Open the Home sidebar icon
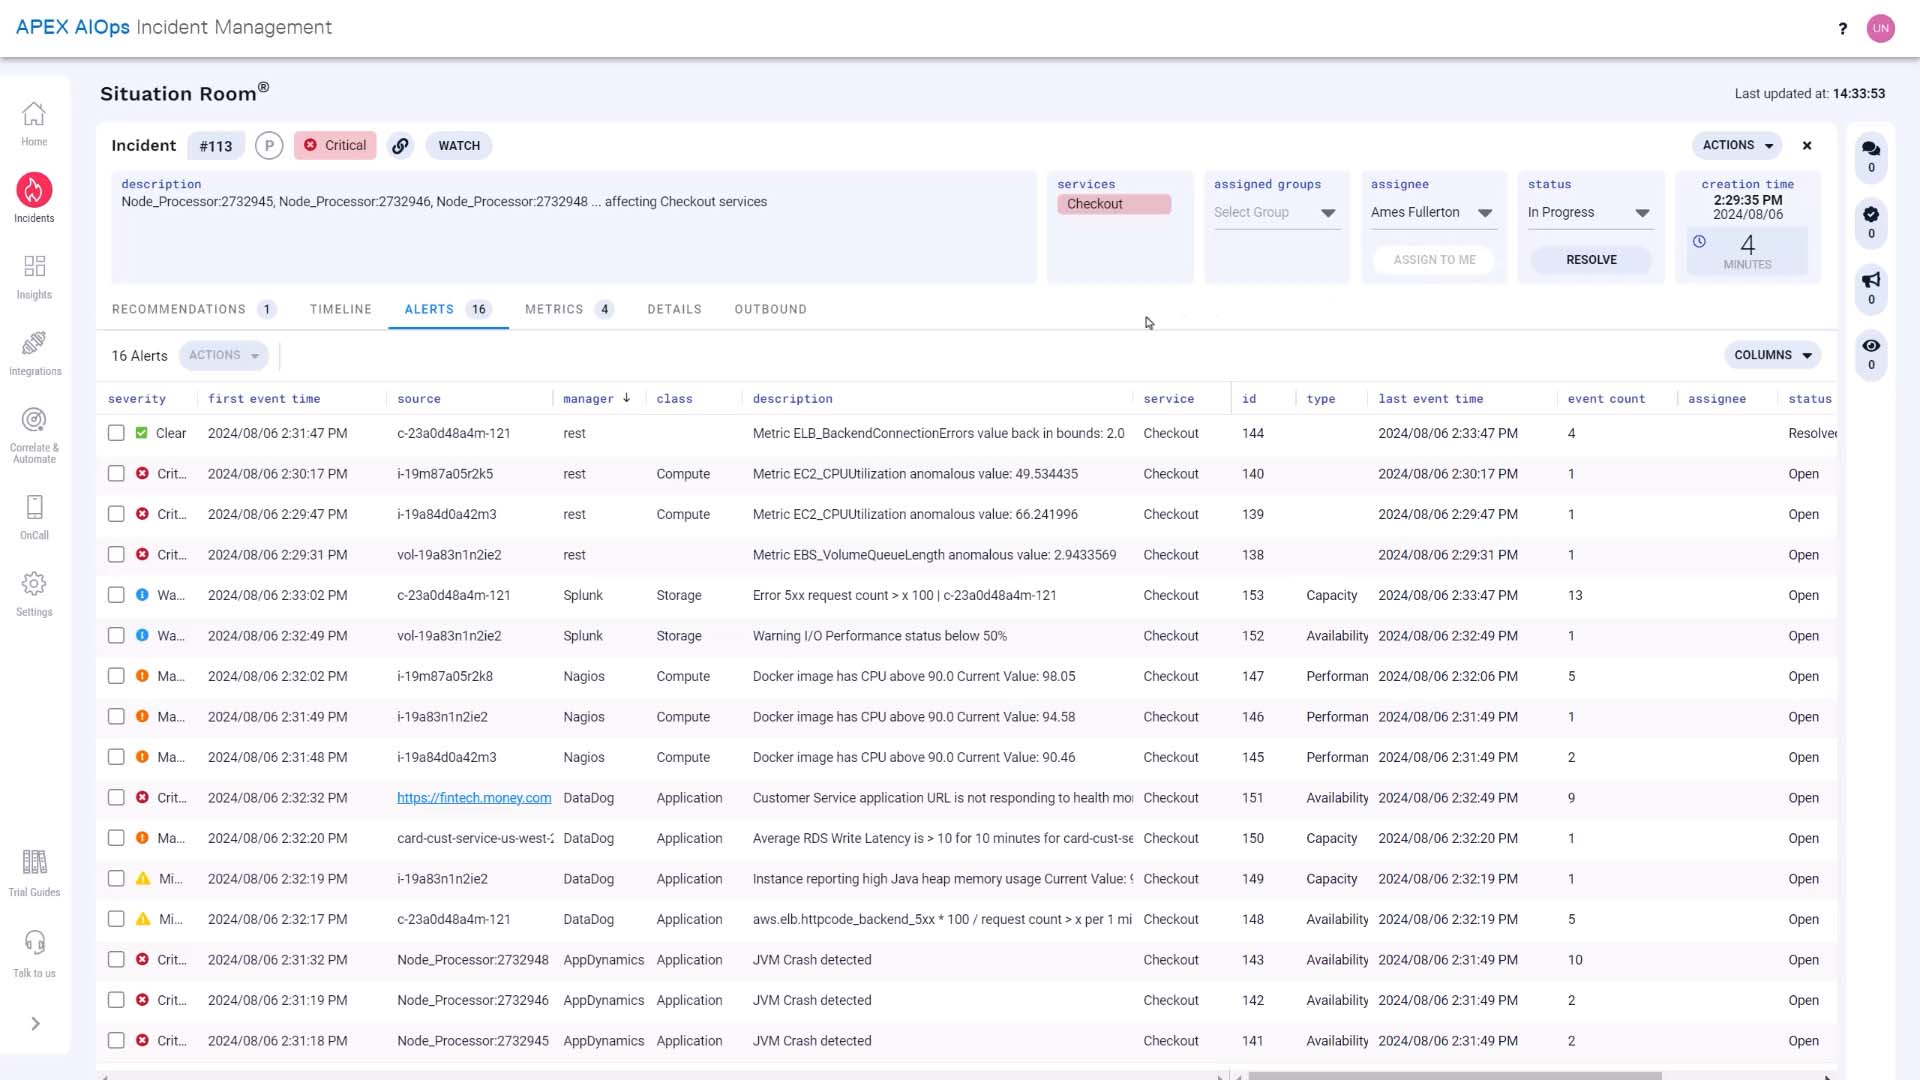This screenshot has height=1080, width=1920. [34, 114]
